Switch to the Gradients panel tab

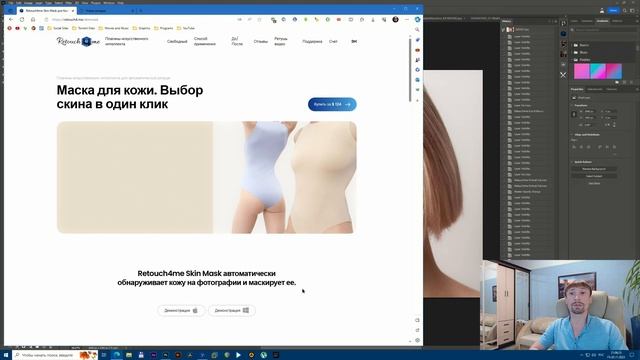click(x=602, y=21)
